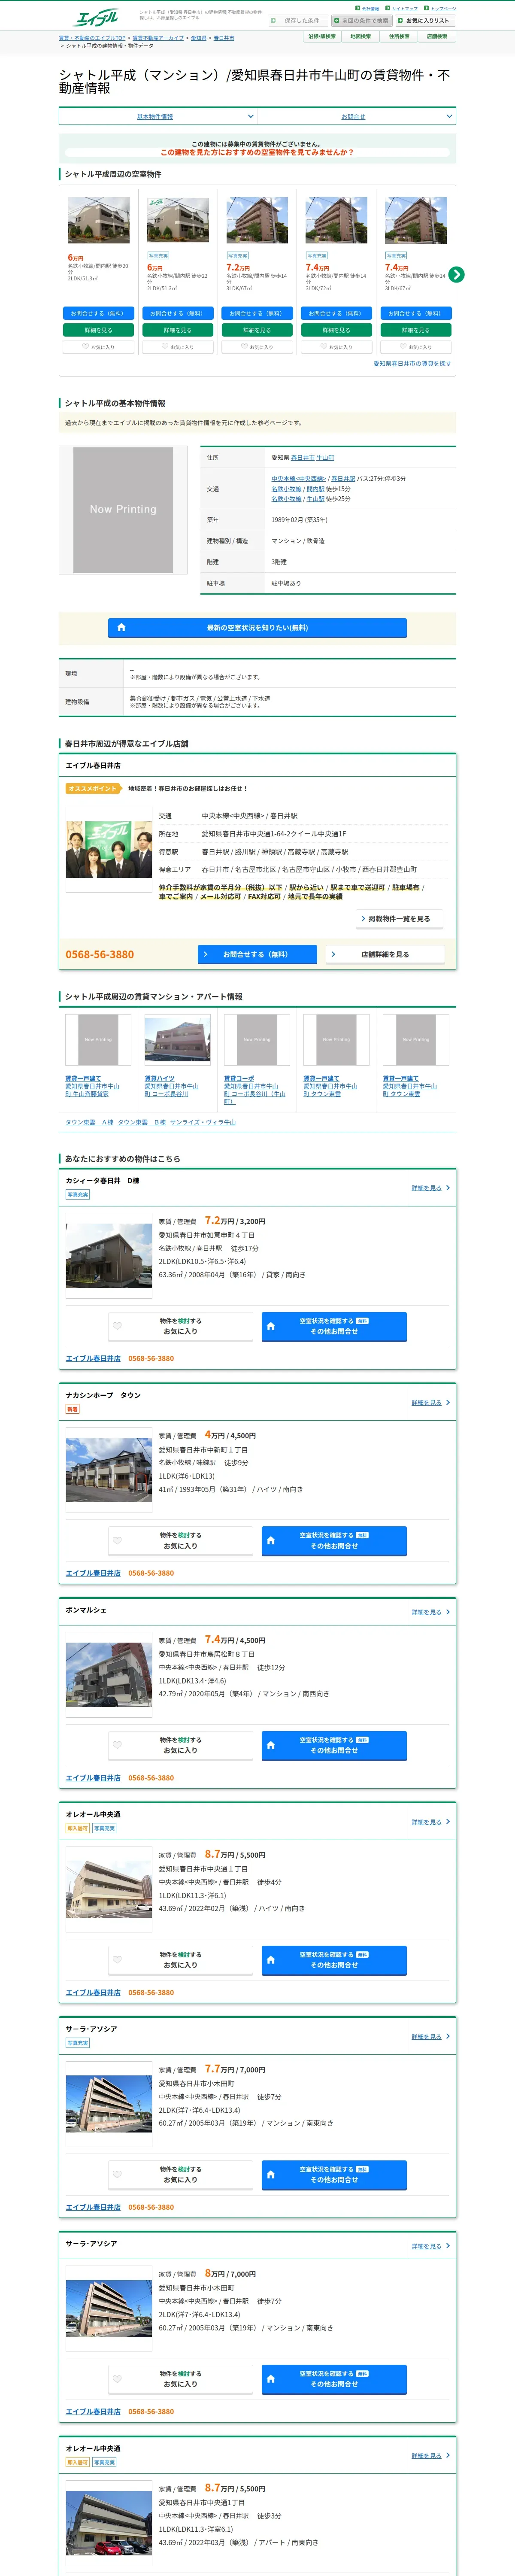Select 店舗検索 tab
This screenshot has height=2576, width=515.
click(437, 36)
